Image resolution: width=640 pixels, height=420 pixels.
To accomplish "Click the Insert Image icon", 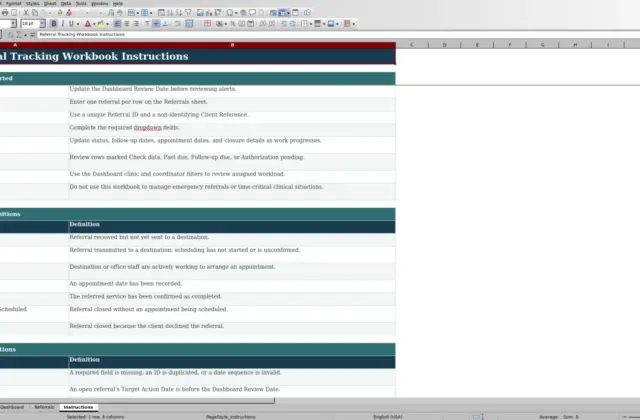I will 200,13.
